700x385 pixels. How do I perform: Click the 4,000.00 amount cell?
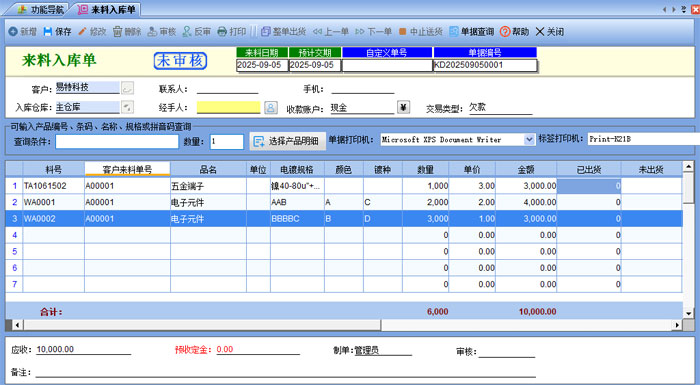[x=526, y=202]
